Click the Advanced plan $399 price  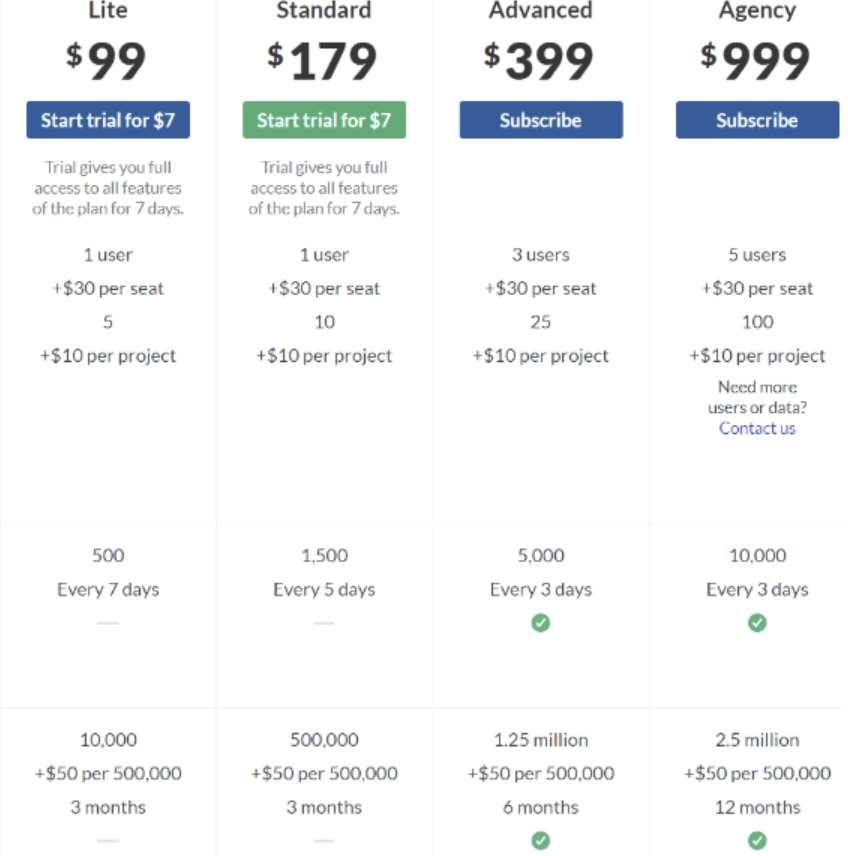point(539,61)
